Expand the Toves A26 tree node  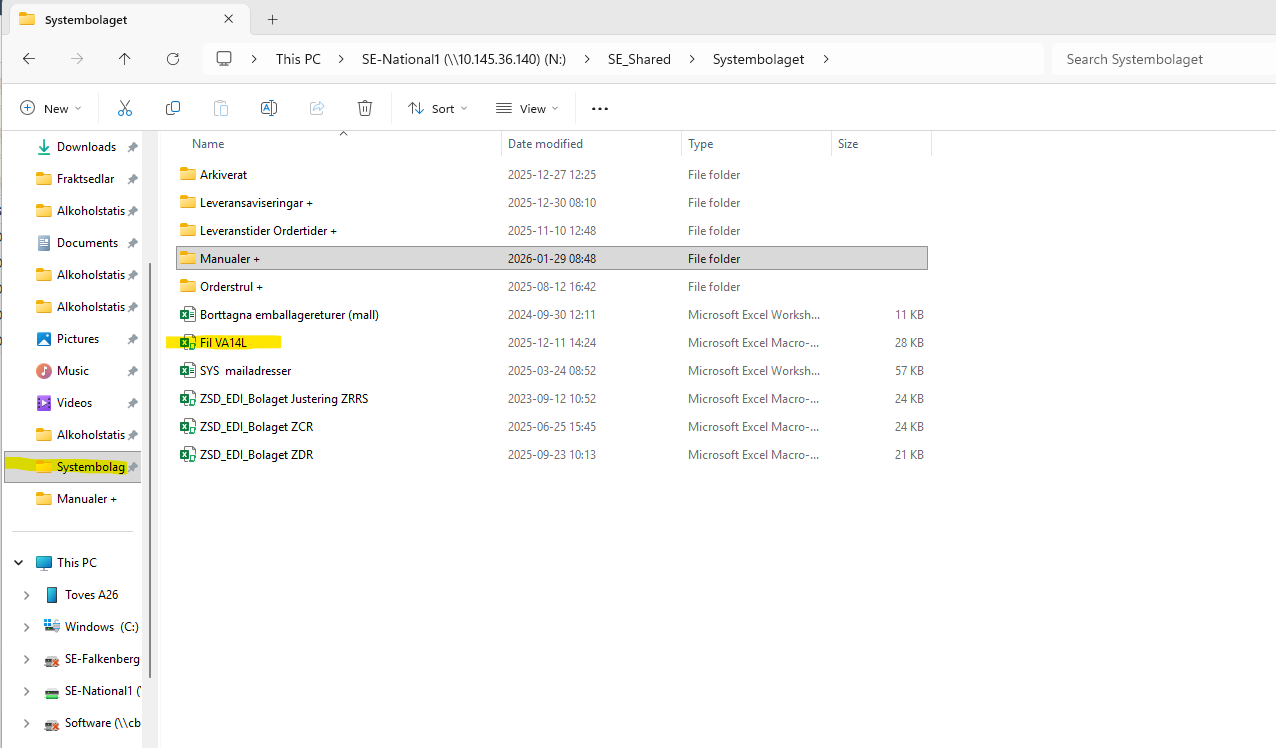(x=27, y=595)
